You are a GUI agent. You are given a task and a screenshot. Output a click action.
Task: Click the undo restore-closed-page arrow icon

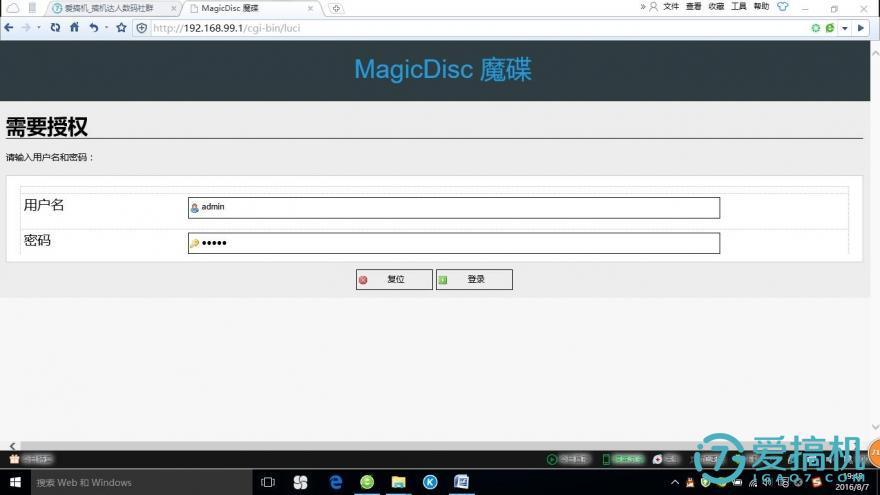point(94,28)
